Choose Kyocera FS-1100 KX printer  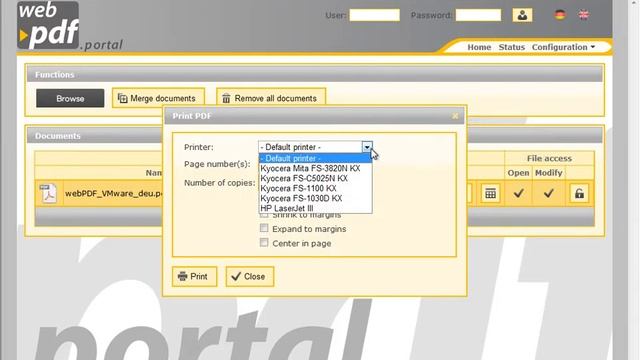[316, 188]
